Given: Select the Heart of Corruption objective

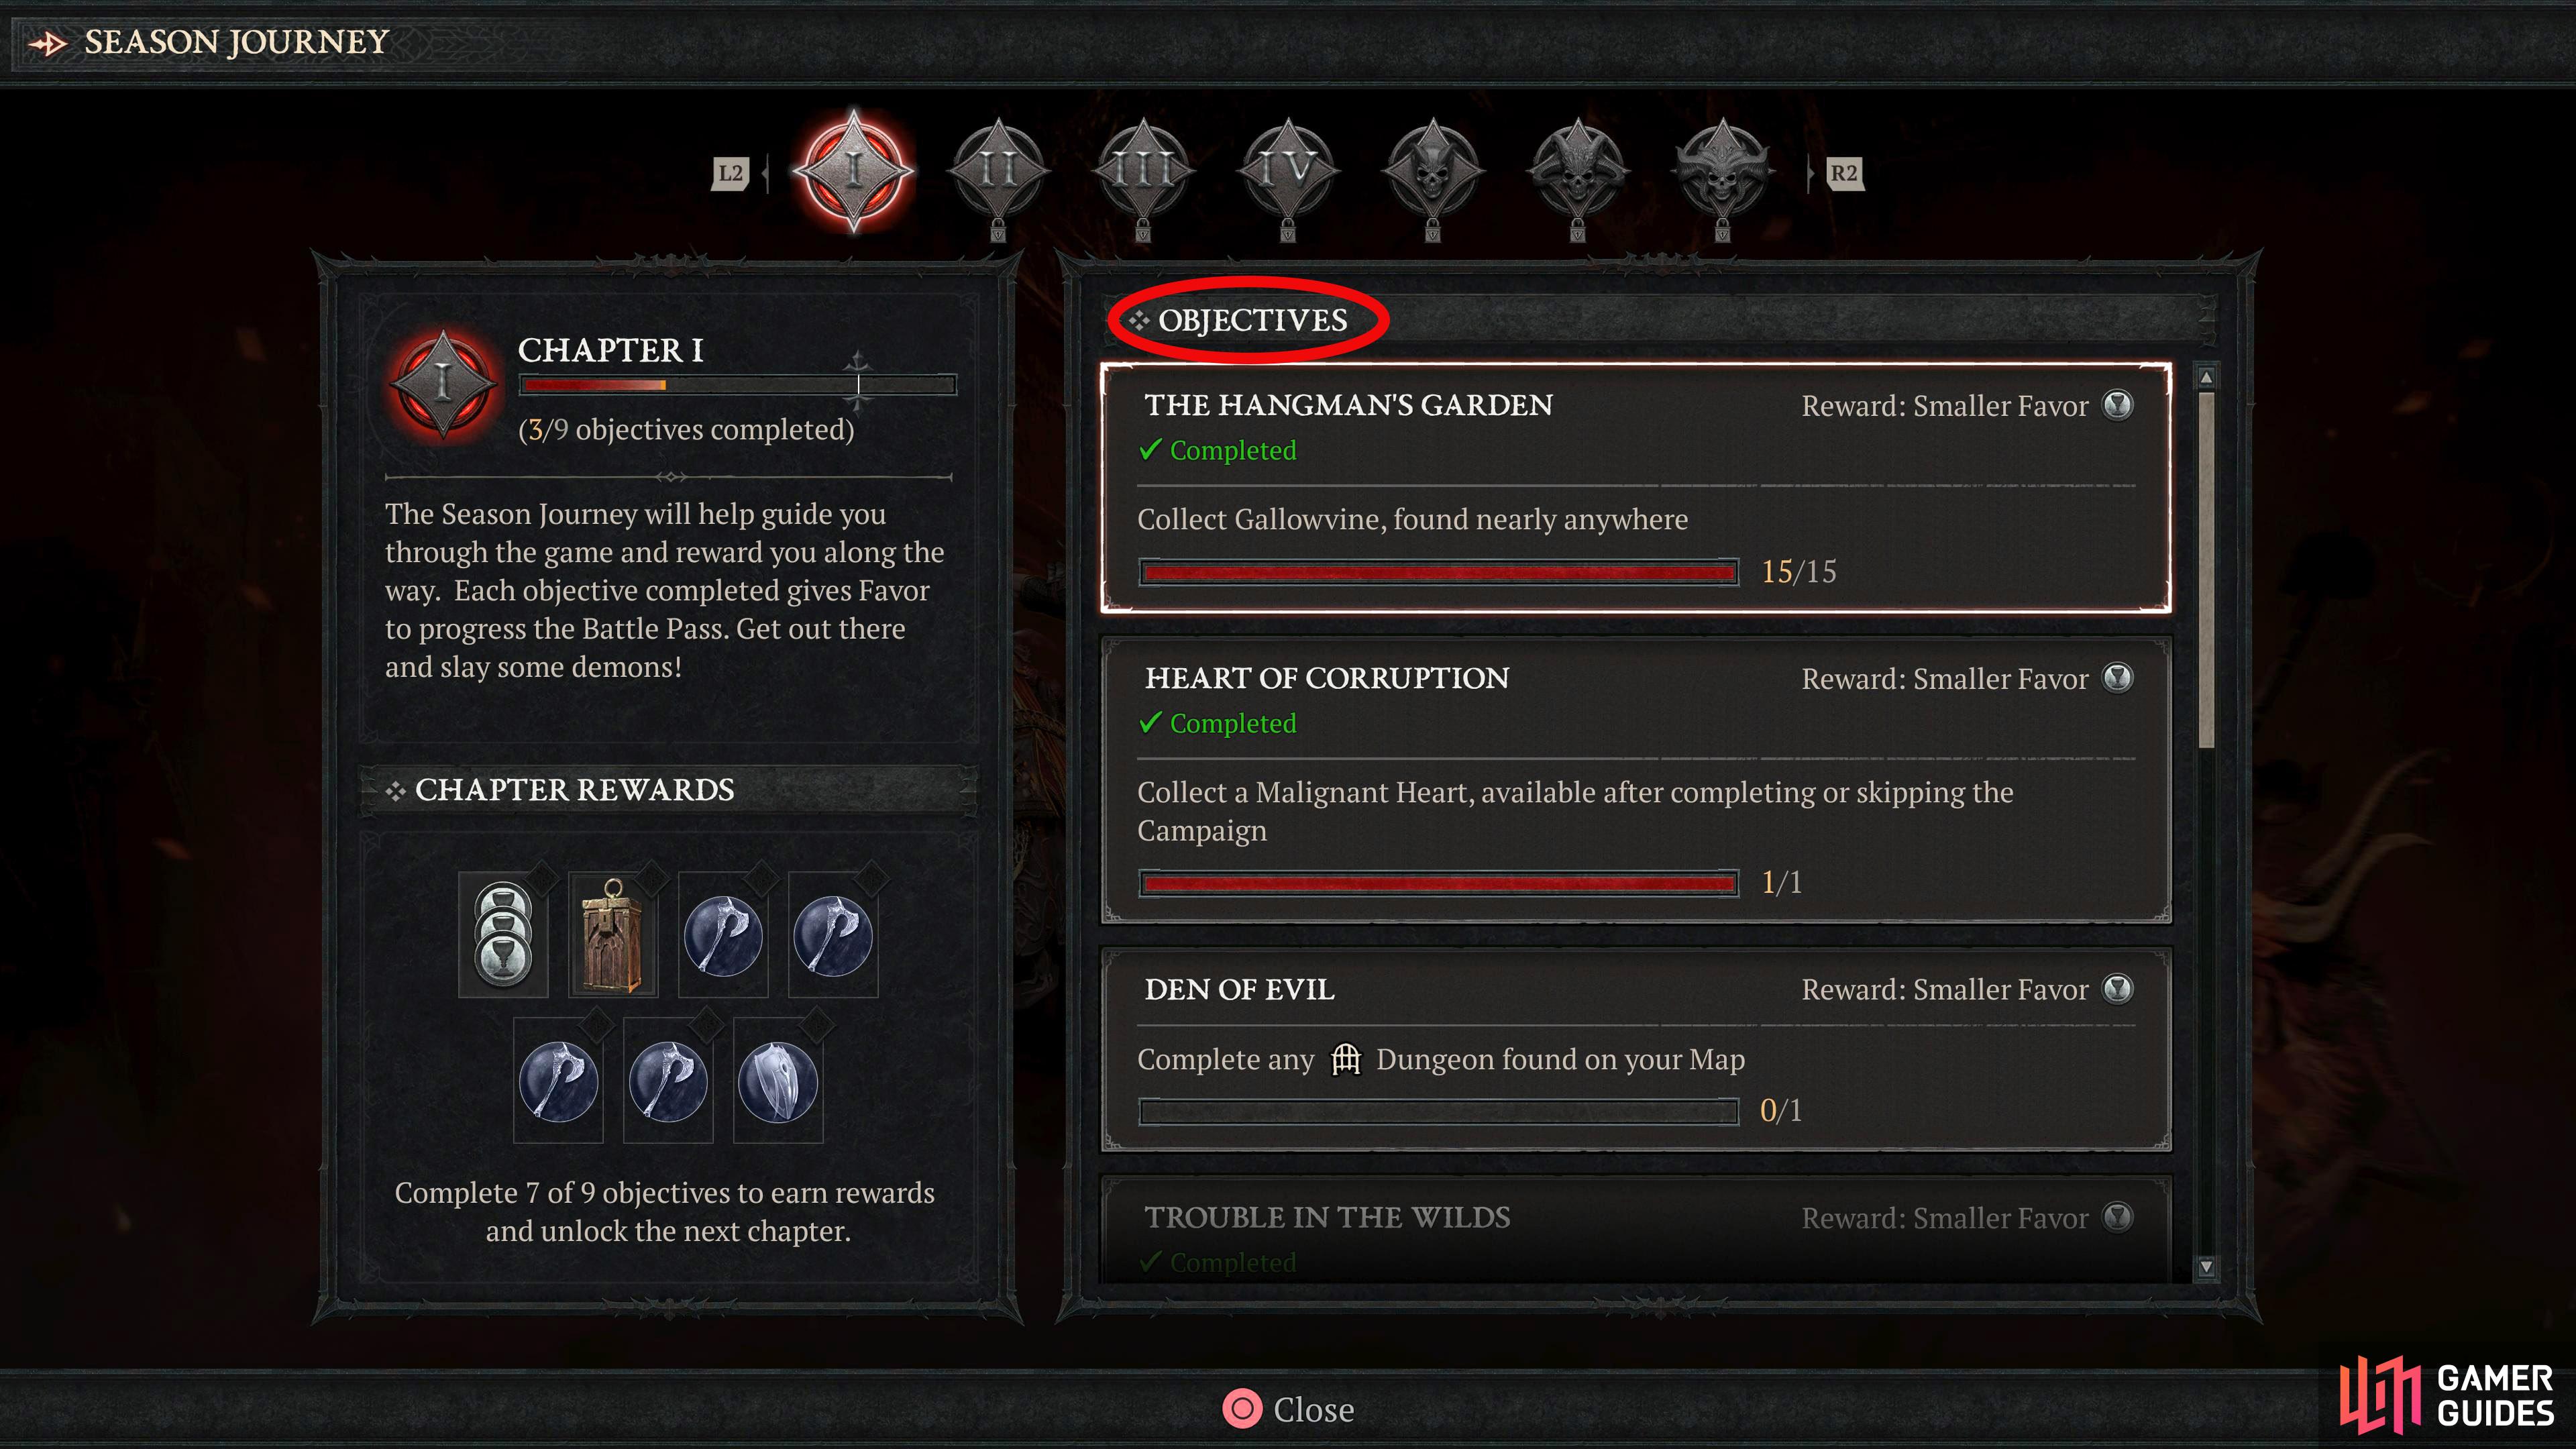Looking at the screenshot, I should 1636,781.
